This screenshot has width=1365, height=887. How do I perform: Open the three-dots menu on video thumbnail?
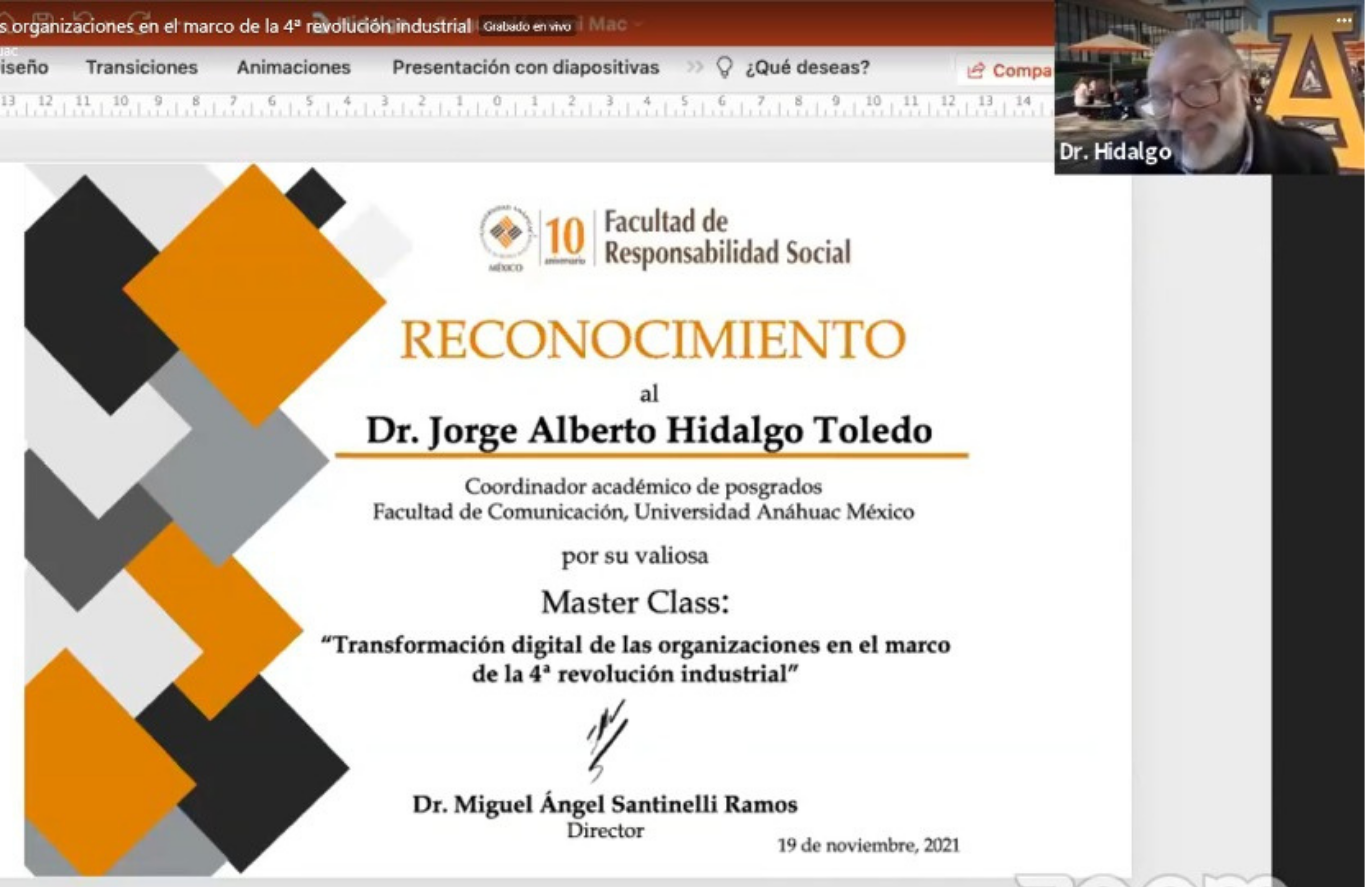click(1343, 21)
